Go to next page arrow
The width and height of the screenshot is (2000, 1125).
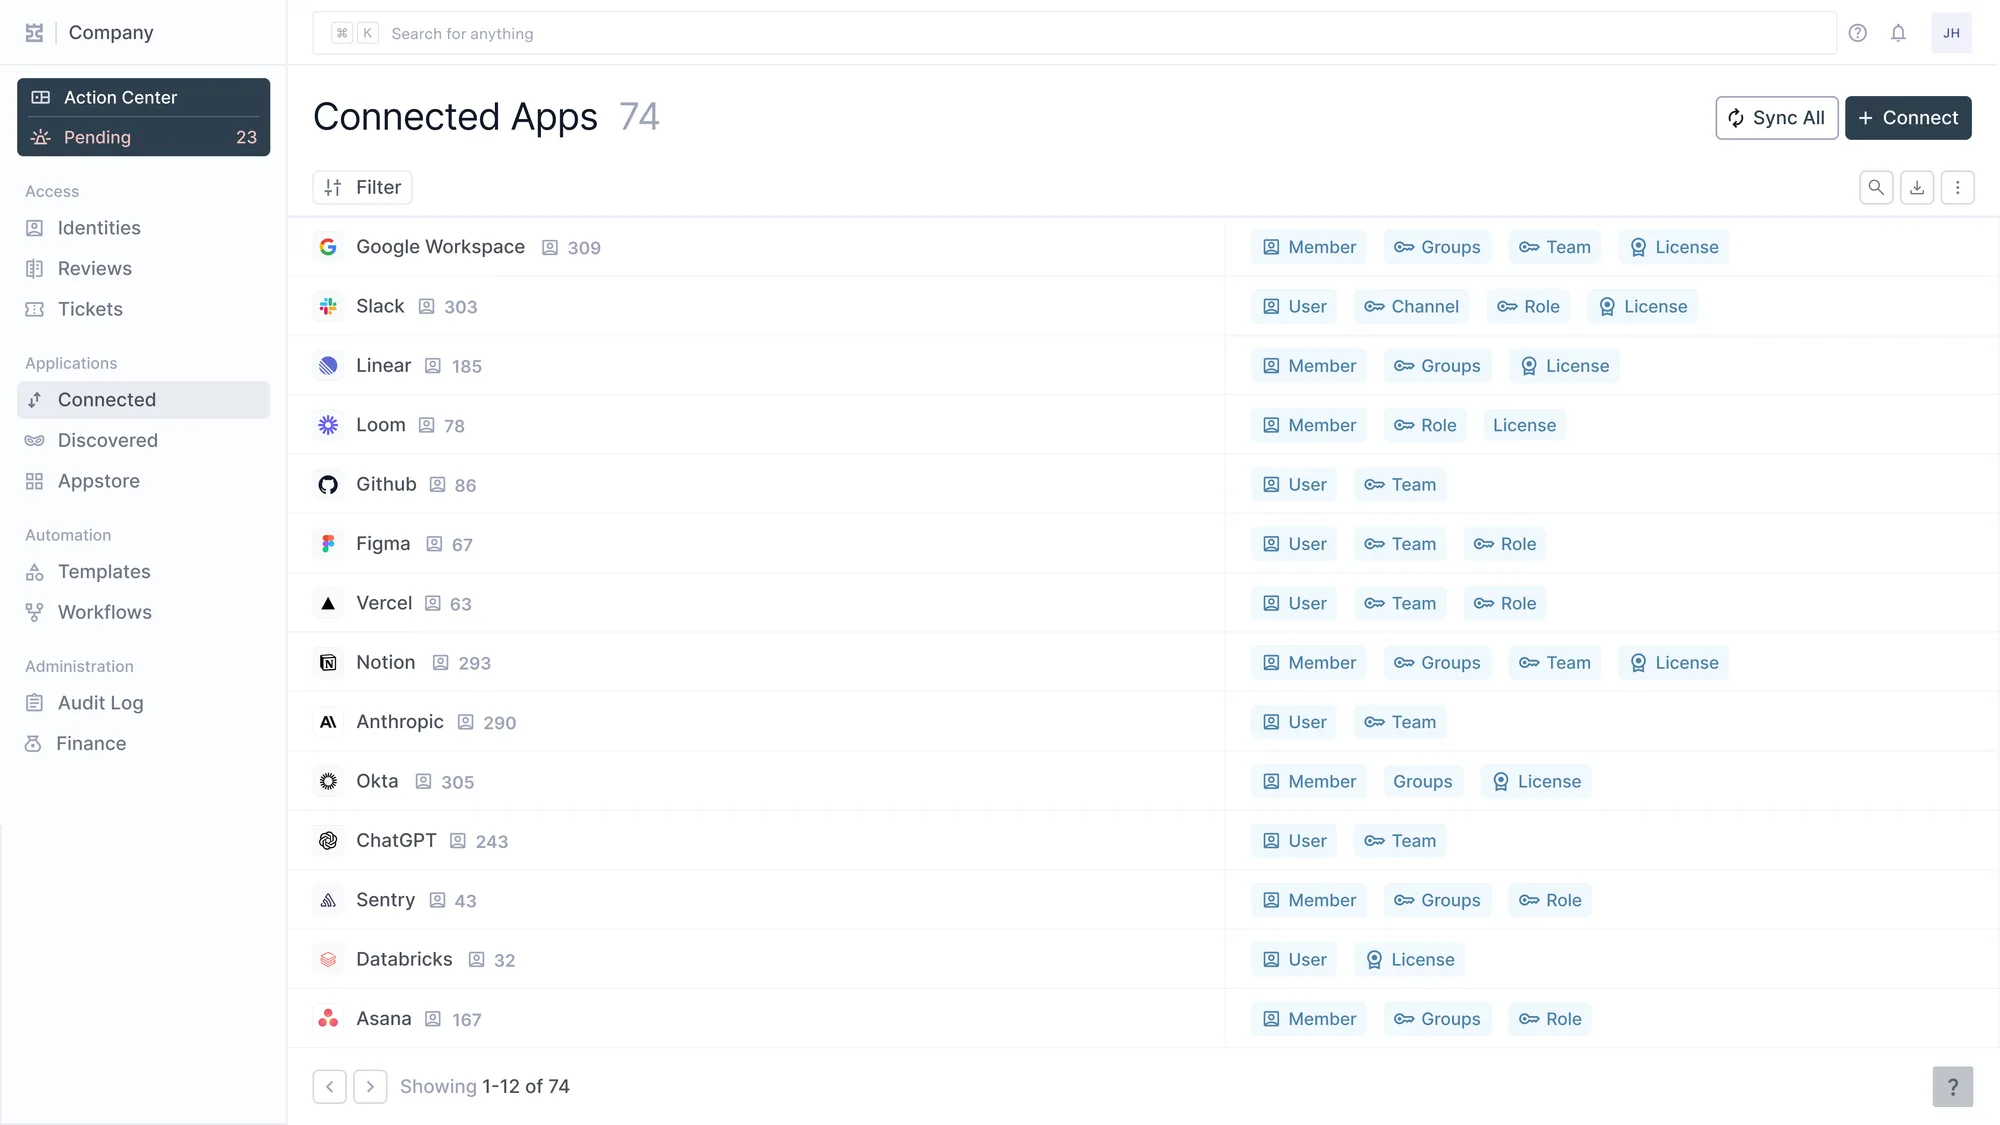[370, 1087]
